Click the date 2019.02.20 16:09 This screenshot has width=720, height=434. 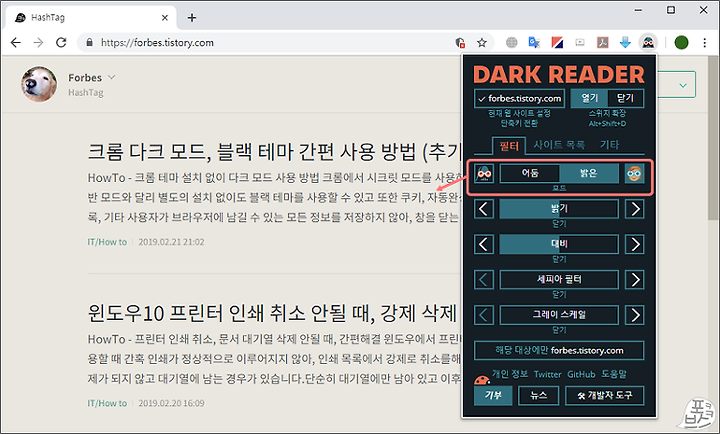coord(171,403)
